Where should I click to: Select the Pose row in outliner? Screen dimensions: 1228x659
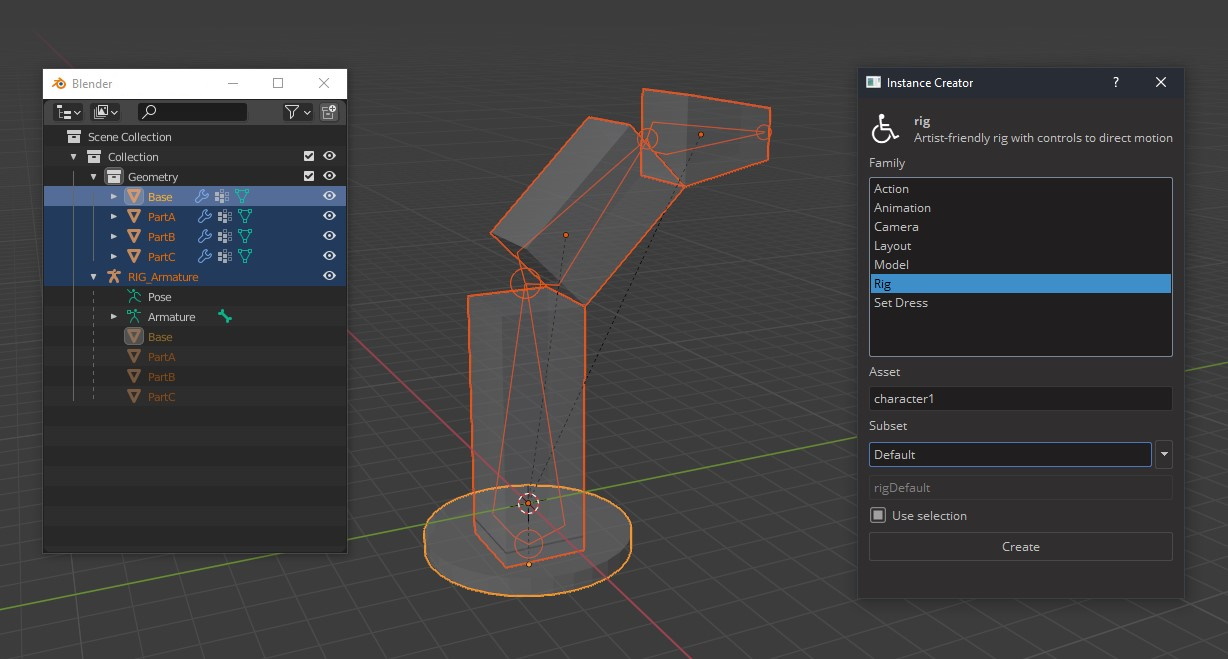pyautogui.click(x=195, y=297)
